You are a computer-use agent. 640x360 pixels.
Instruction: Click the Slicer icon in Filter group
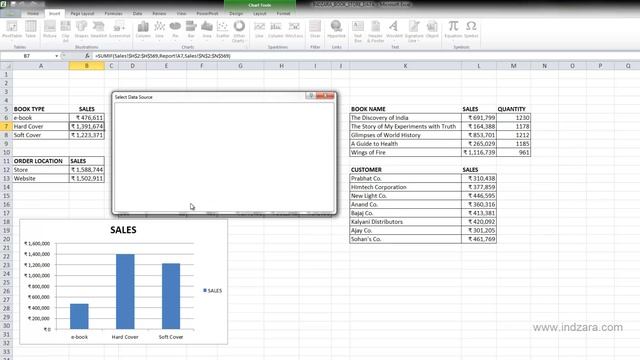coord(315,29)
